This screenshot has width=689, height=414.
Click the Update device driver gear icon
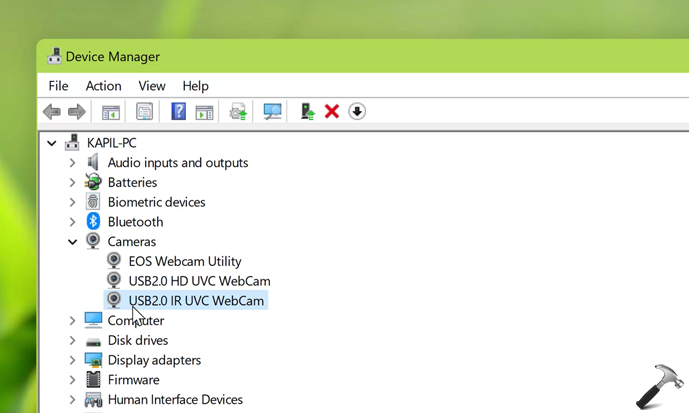click(238, 112)
